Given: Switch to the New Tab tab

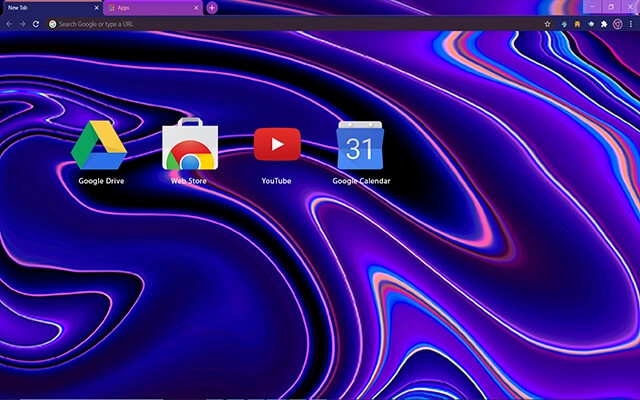Looking at the screenshot, I should coord(51,8).
